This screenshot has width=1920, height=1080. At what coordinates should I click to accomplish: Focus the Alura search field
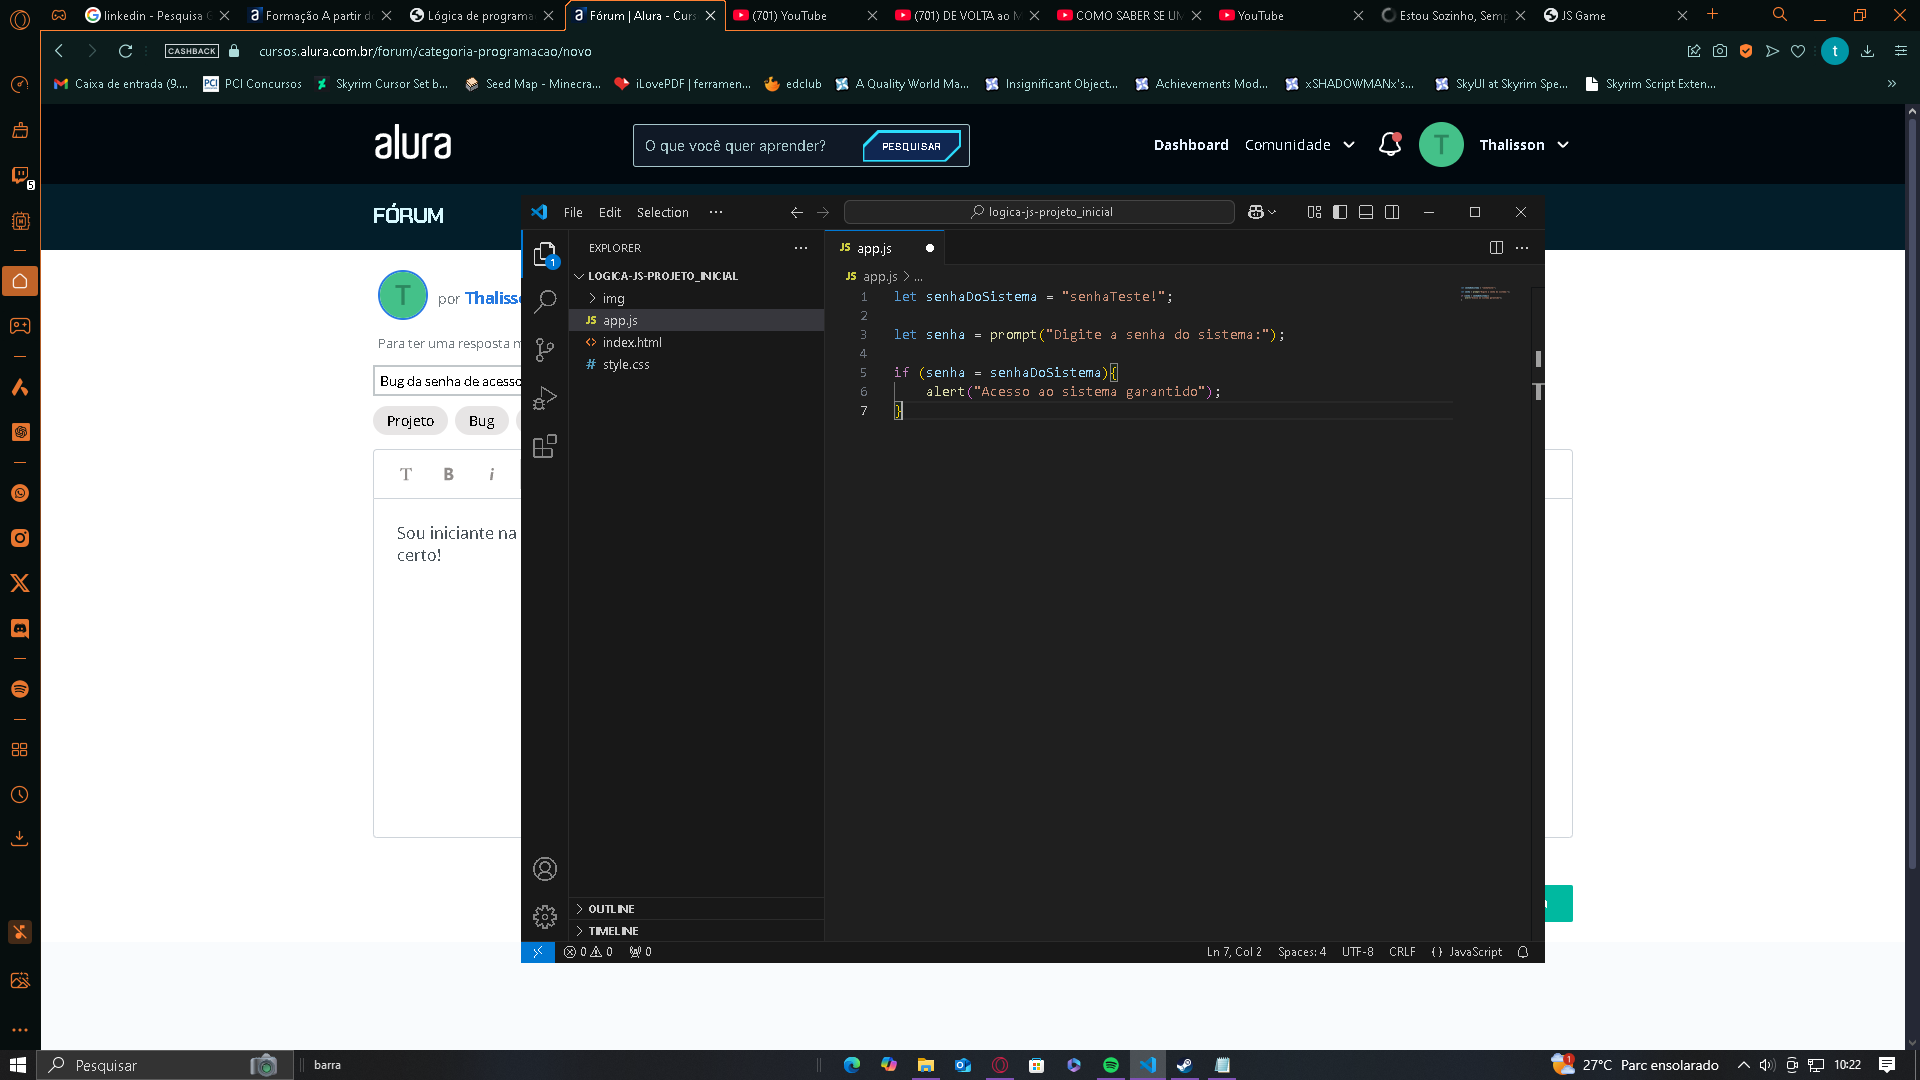click(750, 146)
